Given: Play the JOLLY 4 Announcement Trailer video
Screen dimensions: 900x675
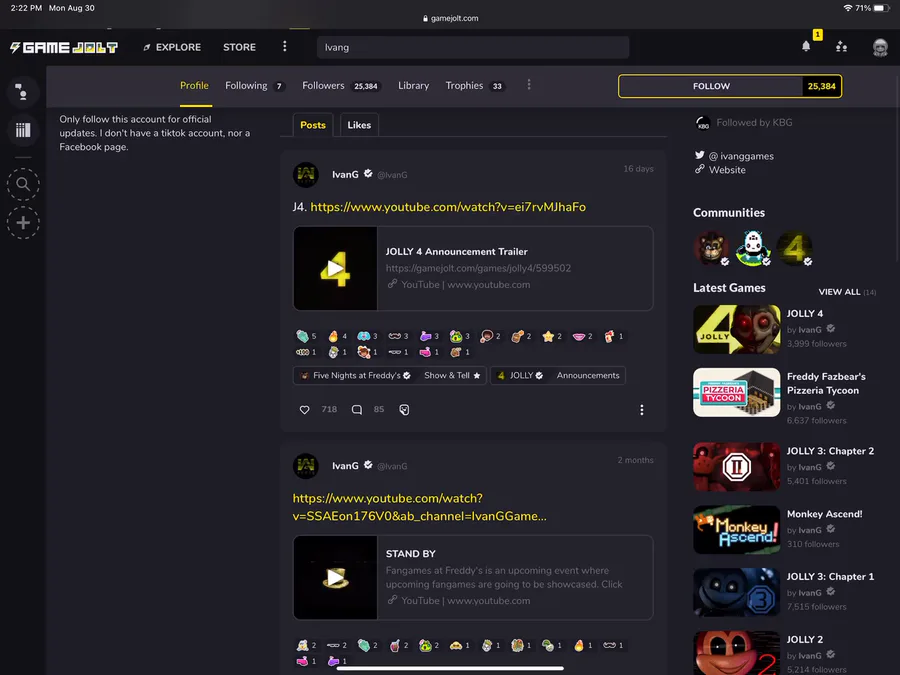Looking at the screenshot, I should point(335,268).
